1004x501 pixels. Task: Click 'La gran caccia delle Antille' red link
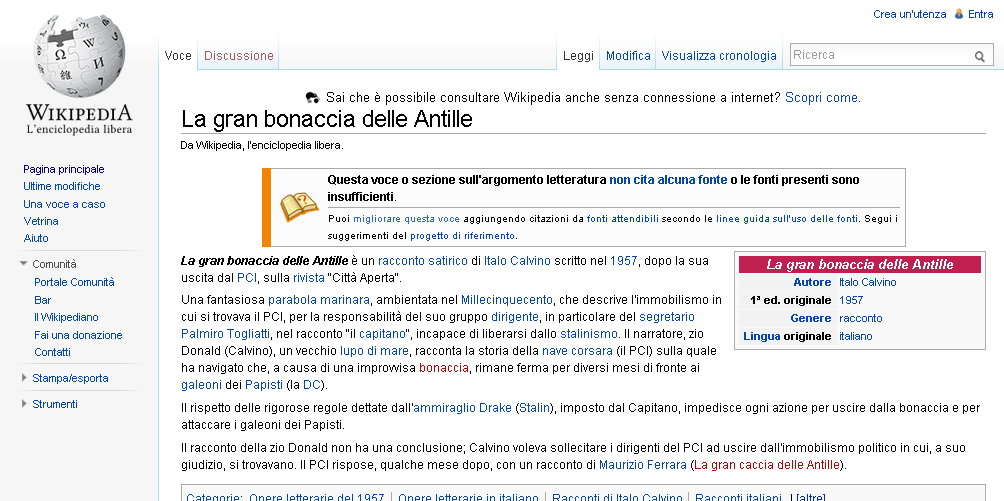(x=766, y=464)
